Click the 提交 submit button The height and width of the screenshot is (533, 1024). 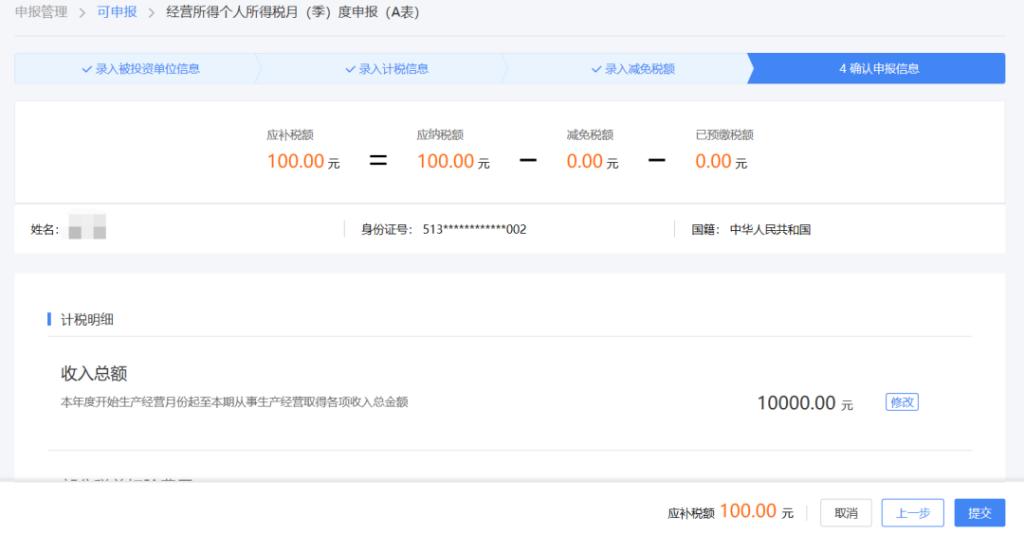pos(979,513)
